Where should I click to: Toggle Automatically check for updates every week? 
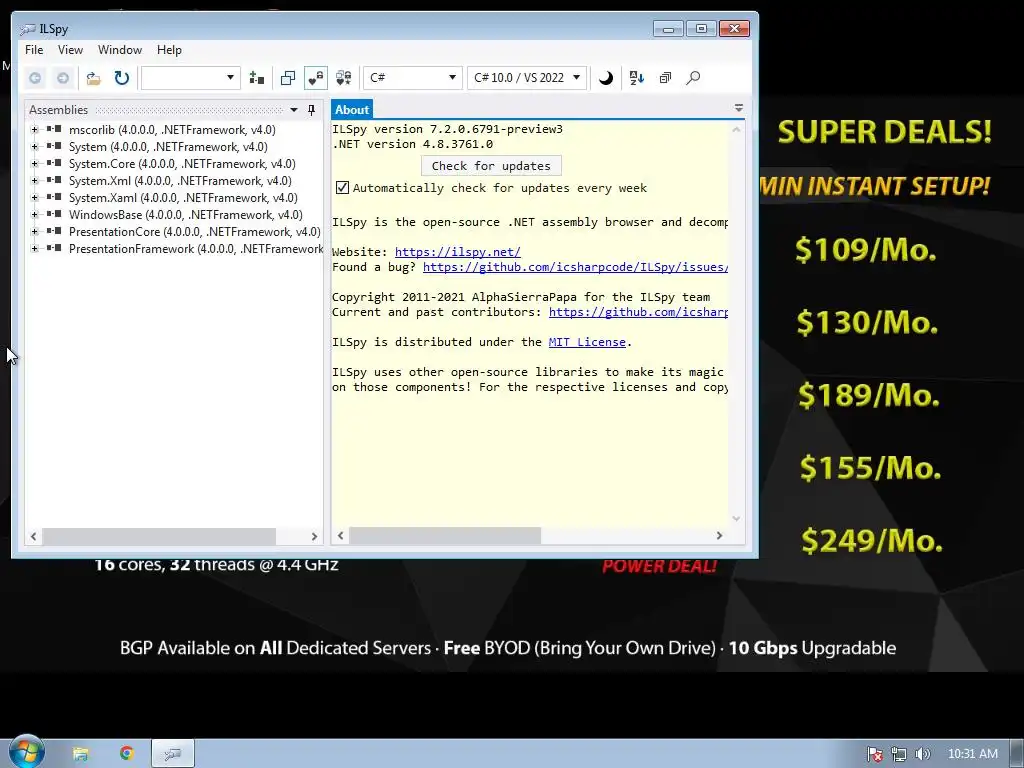coord(342,188)
